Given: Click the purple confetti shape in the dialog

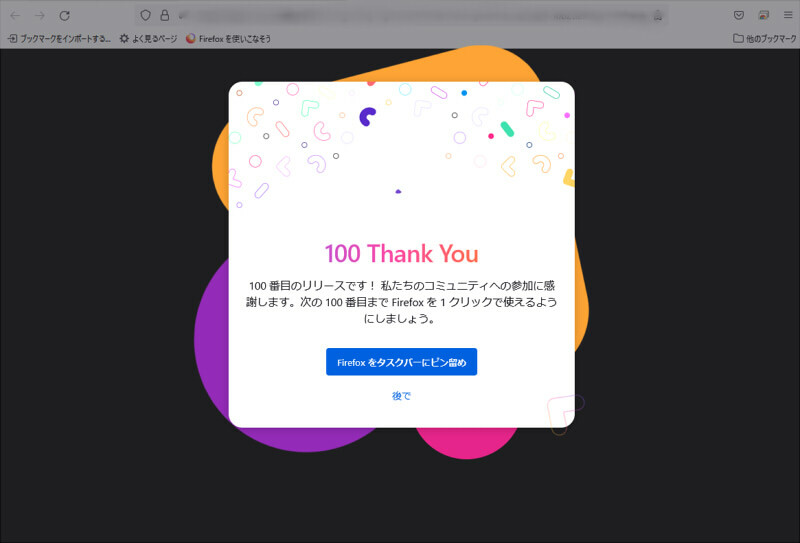Looking at the screenshot, I should [367, 116].
